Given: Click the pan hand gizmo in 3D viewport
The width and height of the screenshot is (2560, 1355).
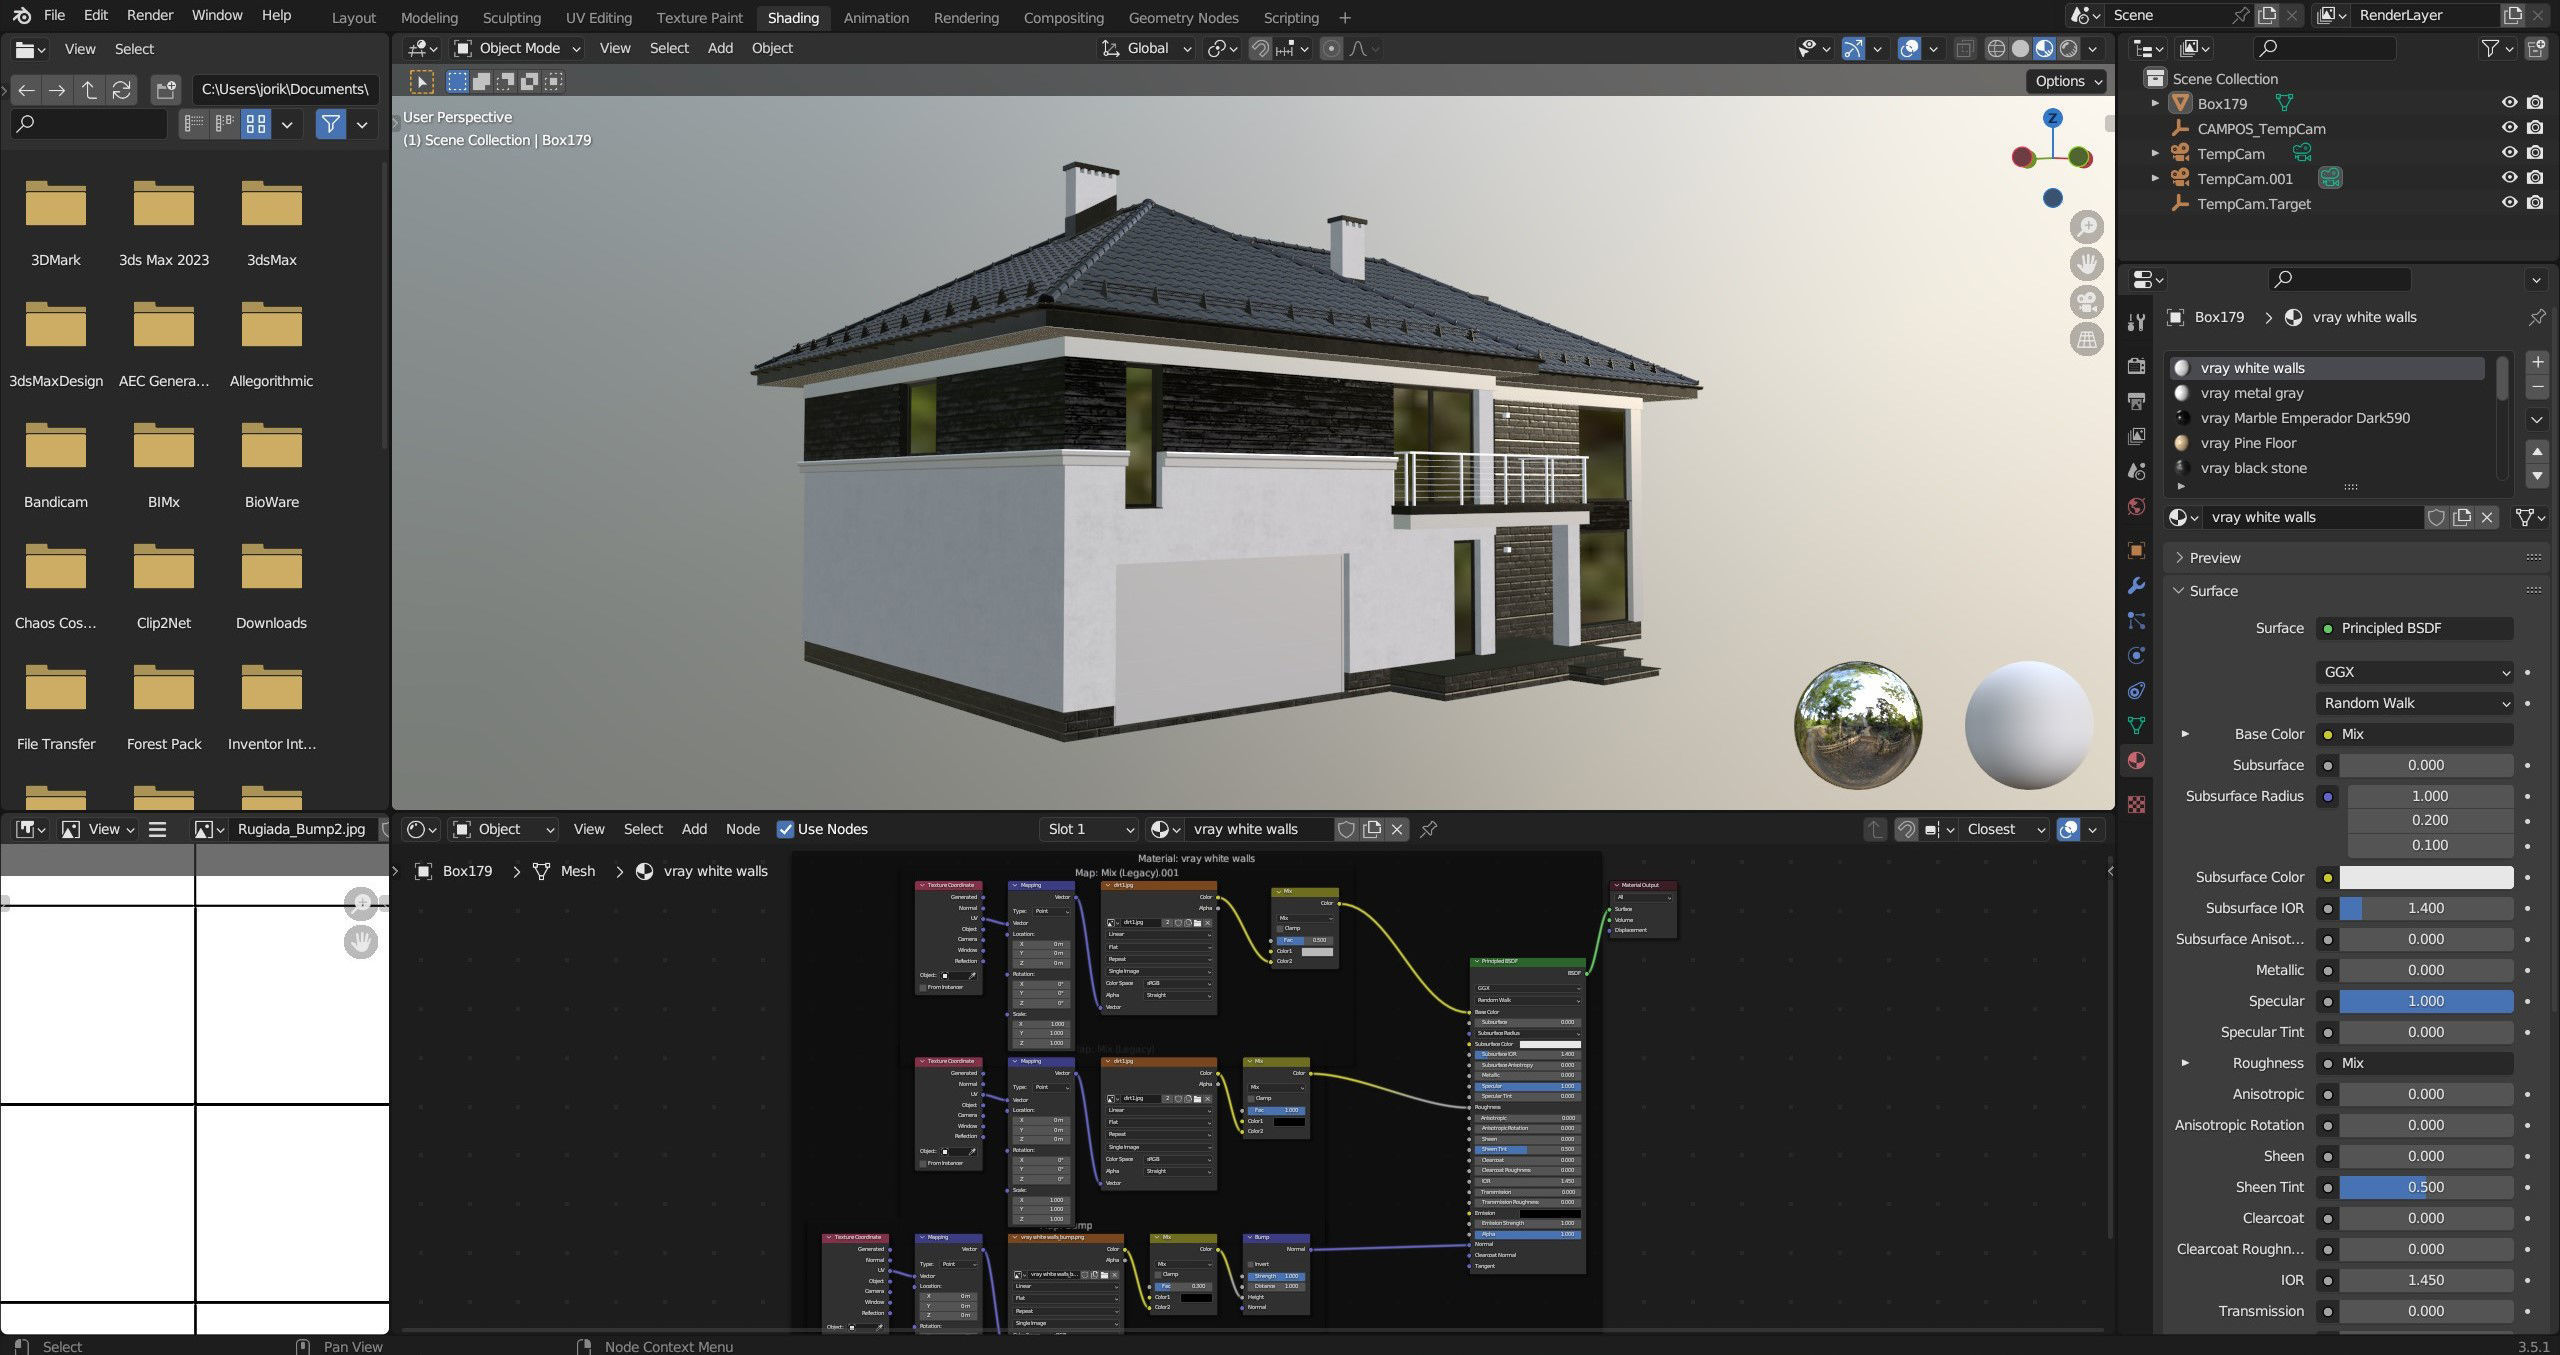Looking at the screenshot, I should [2087, 264].
